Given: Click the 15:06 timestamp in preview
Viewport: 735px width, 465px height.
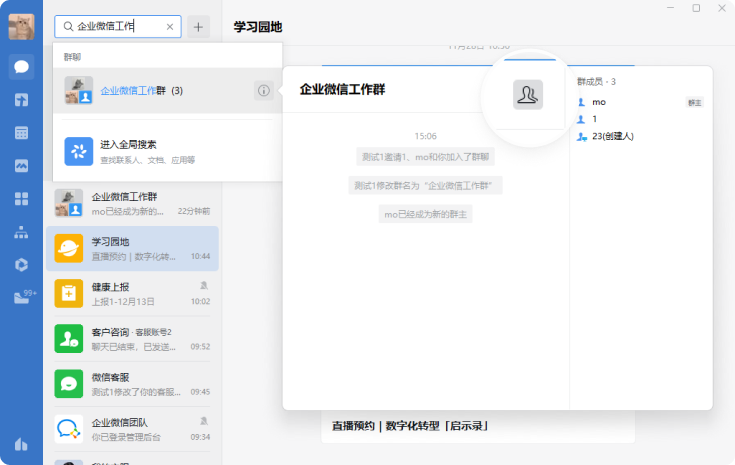Looking at the screenshot, I should point(425,136).
